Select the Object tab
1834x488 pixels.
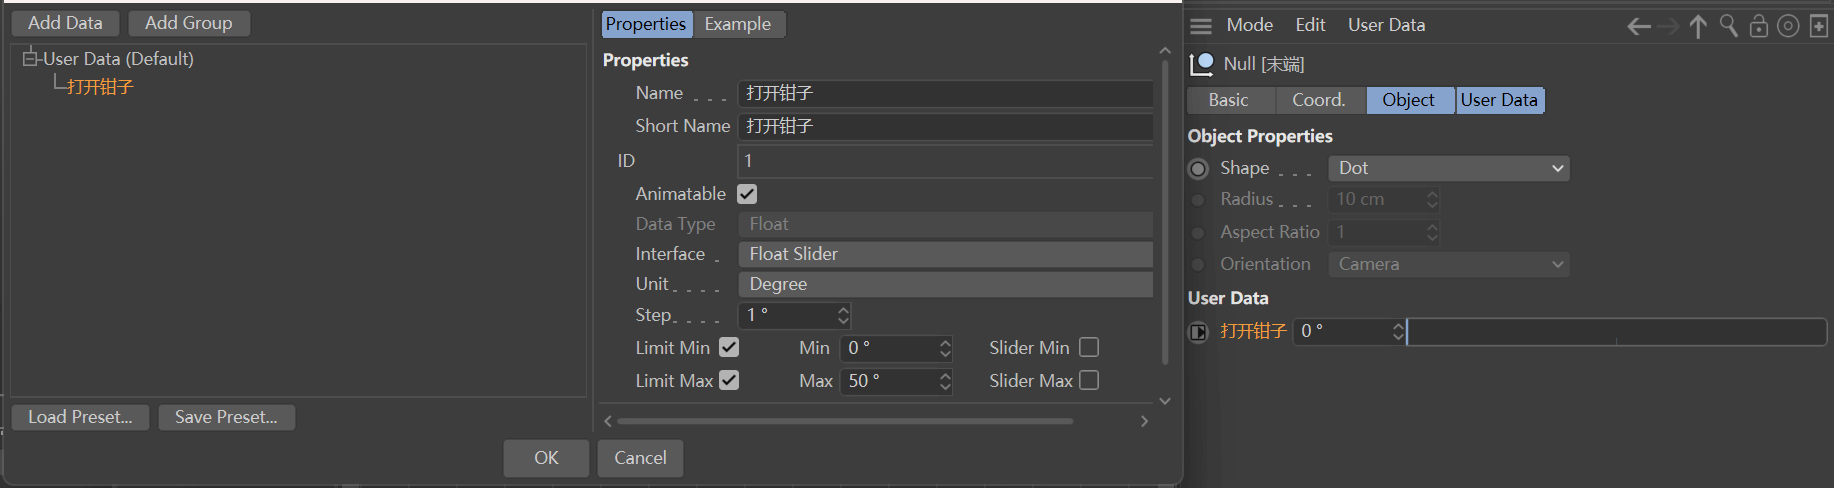[1409, 100]
